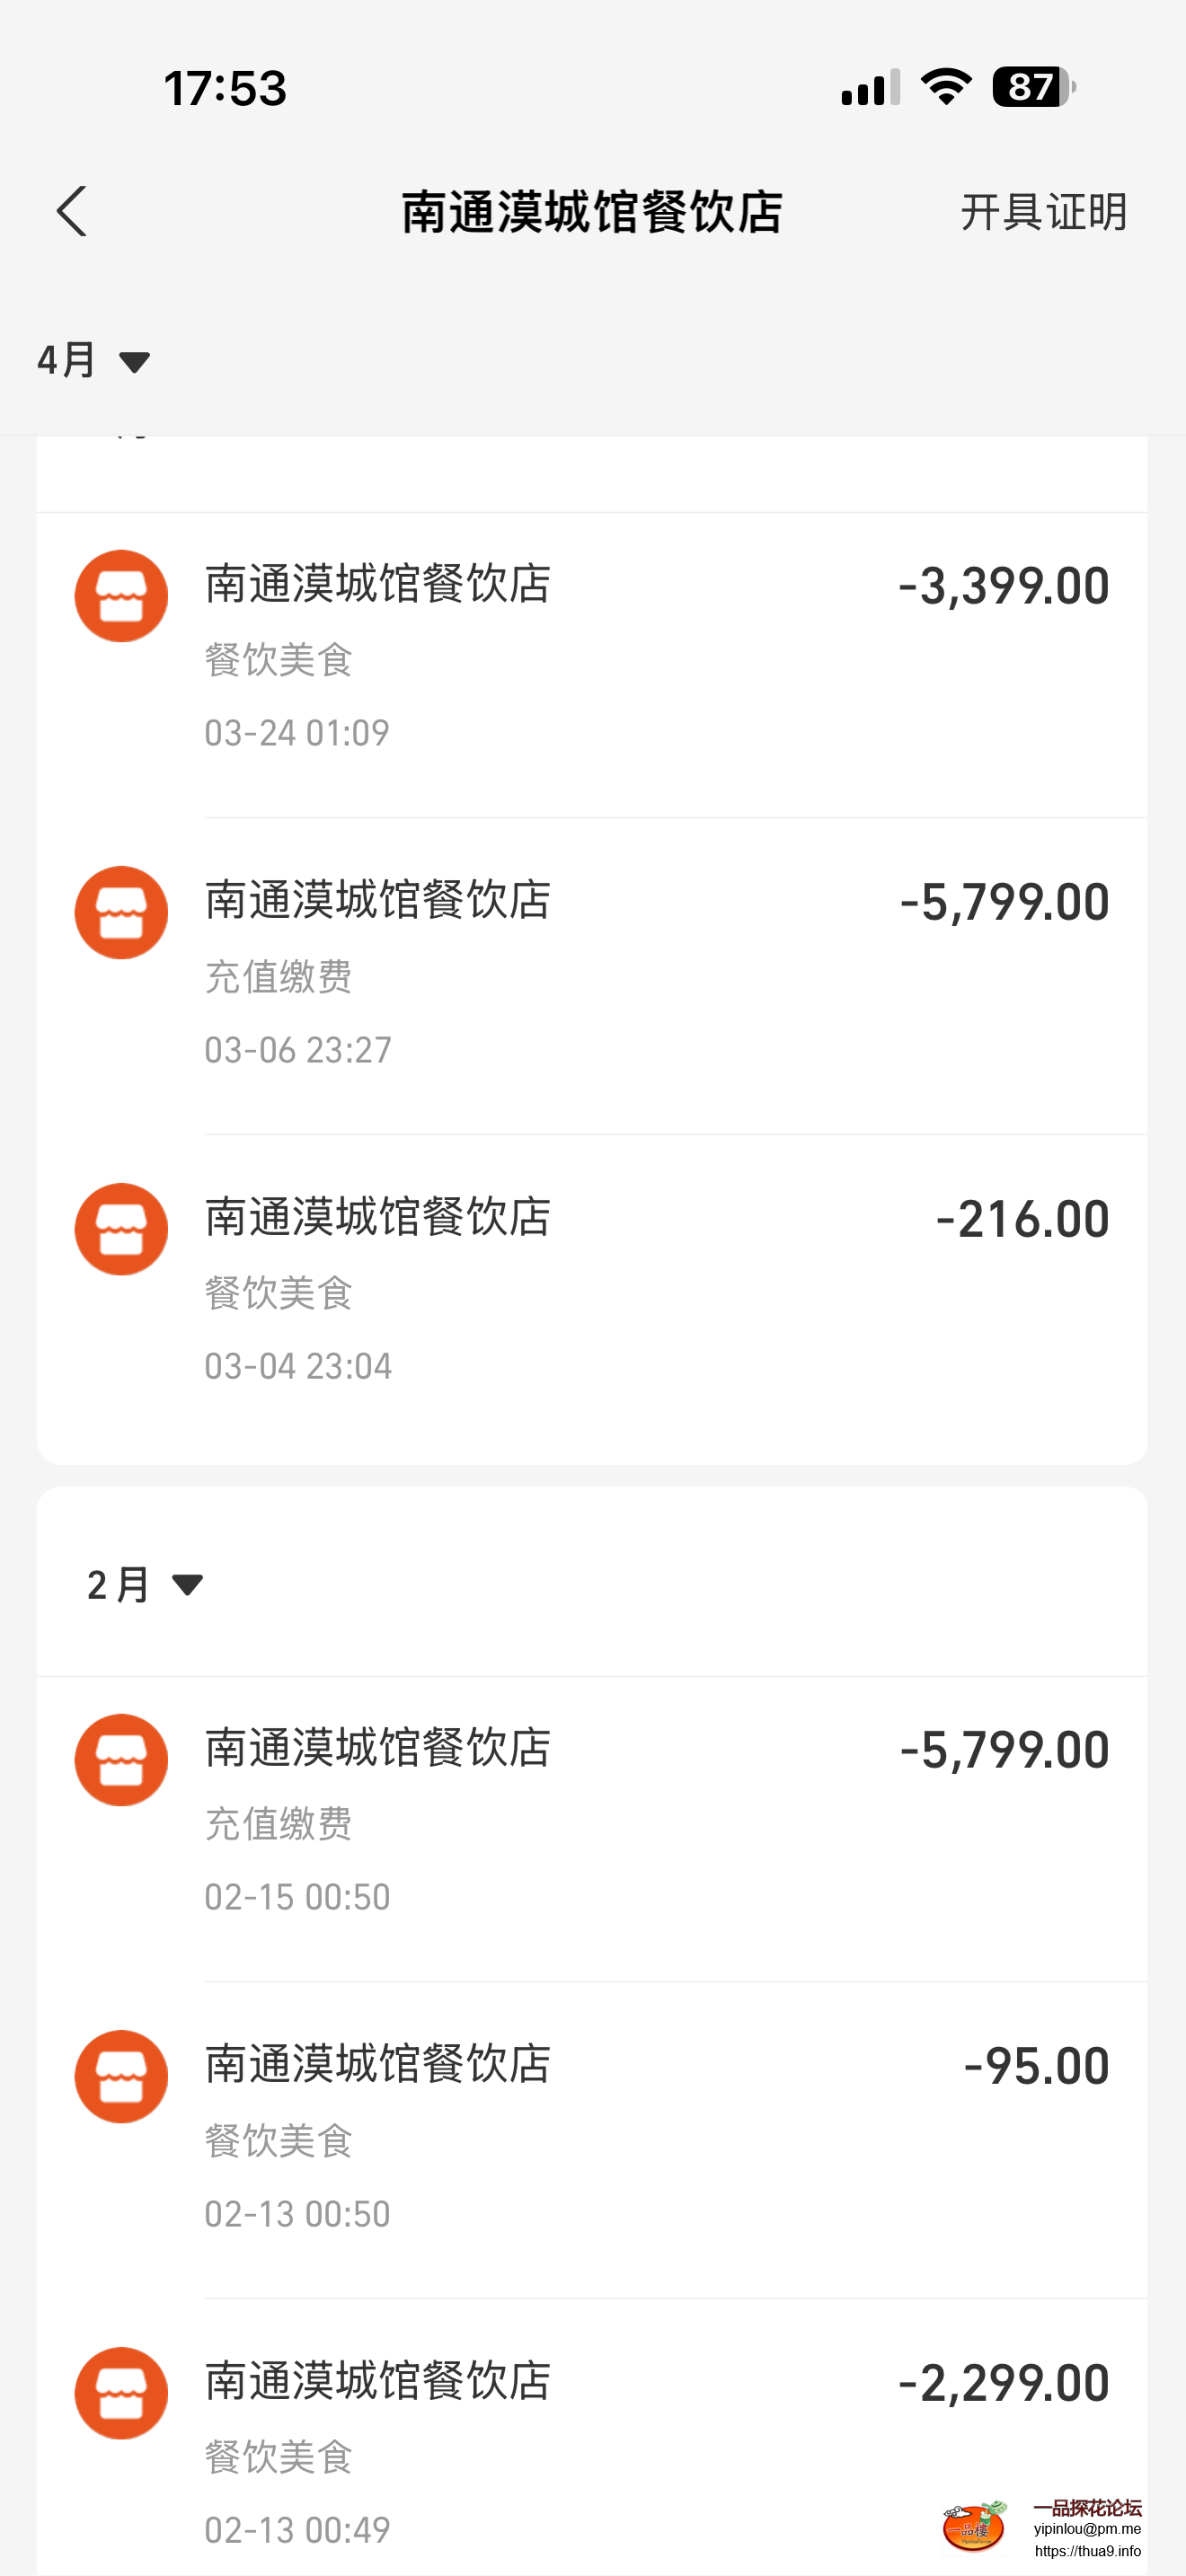Click merchant icon for 03-06 23:27 transaction
This screenshot has width=1186, height=2576.
pos(121,912)
